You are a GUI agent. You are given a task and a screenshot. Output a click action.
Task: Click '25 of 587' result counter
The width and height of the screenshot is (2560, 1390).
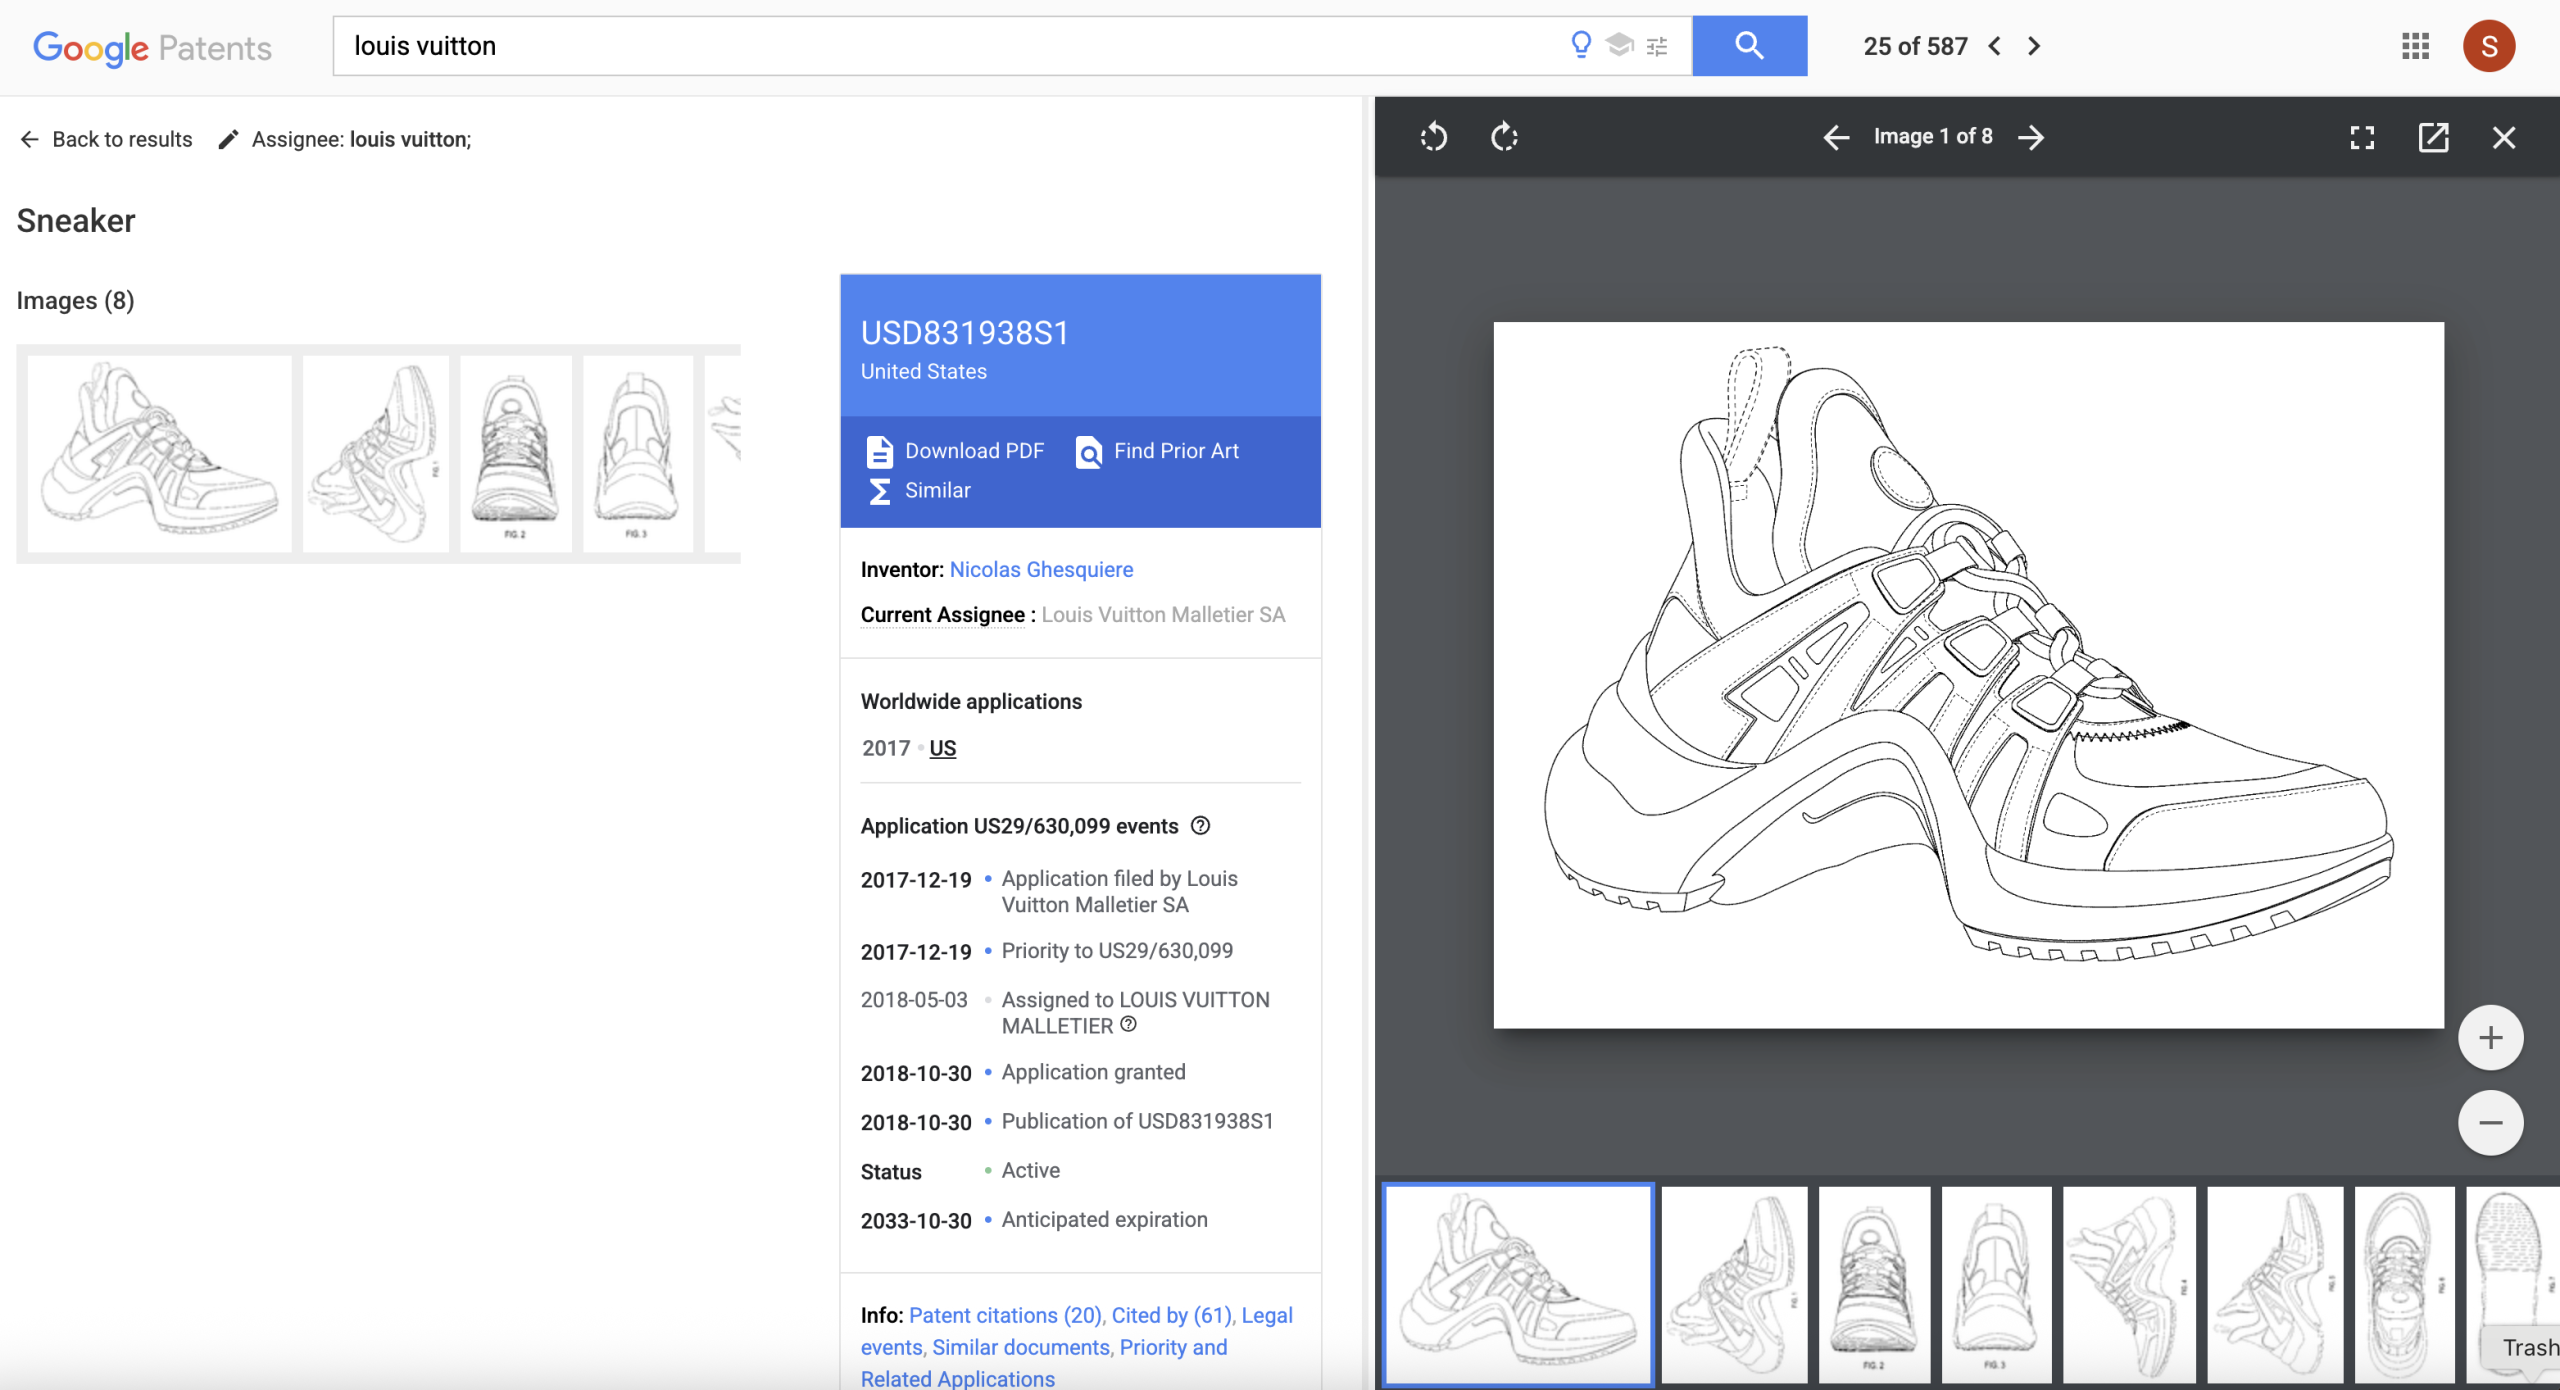point(1915,46)
